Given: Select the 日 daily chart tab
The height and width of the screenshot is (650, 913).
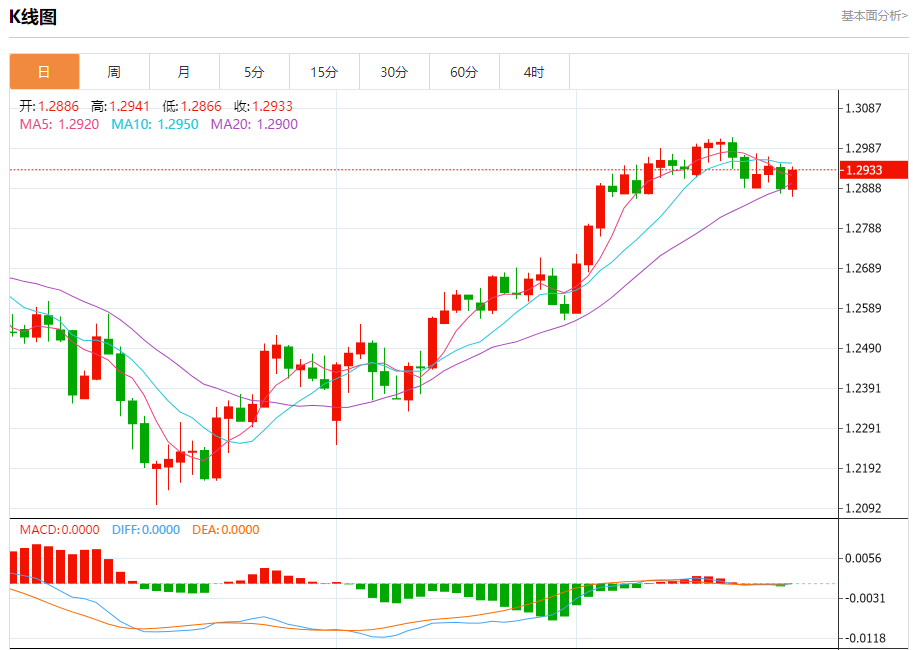Looking at the screenshot, I should (x=44, y=72).
